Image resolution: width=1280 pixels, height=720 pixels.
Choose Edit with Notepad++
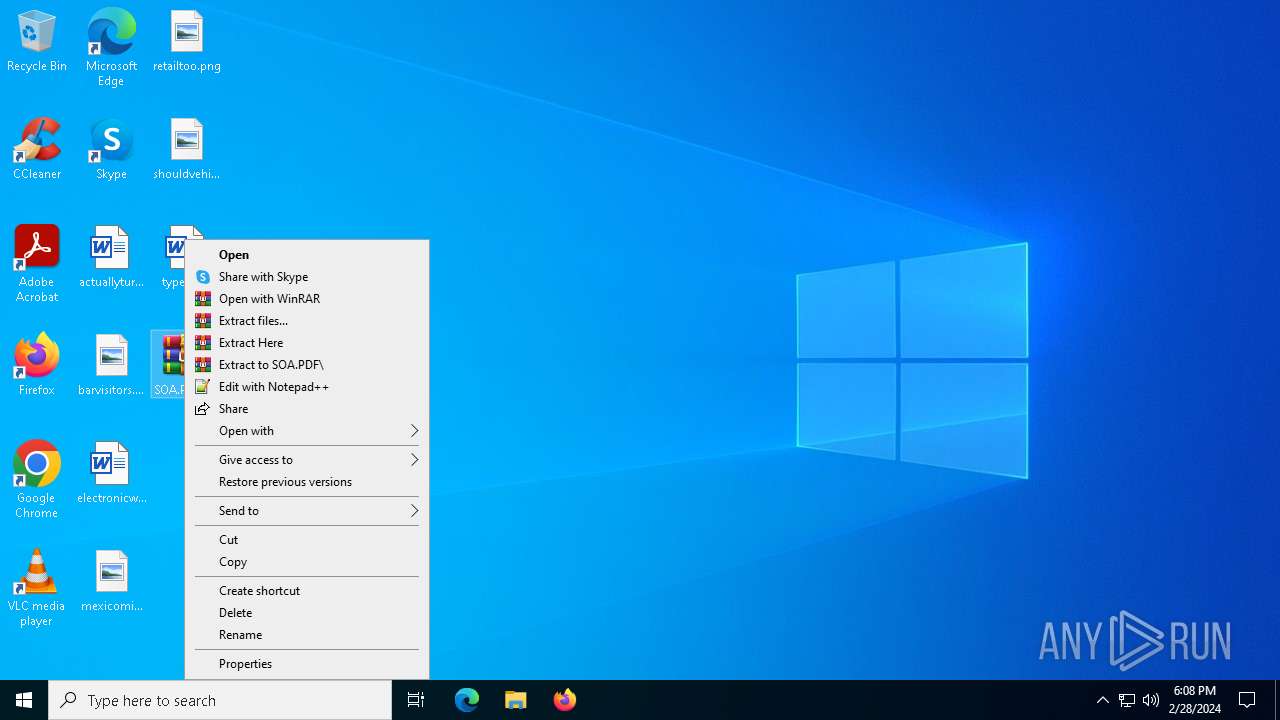point(307,387)
